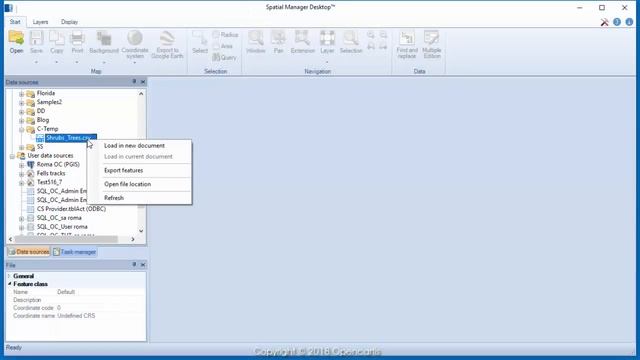
Task: Collapse the User data sources node
Action: (12, 156)
